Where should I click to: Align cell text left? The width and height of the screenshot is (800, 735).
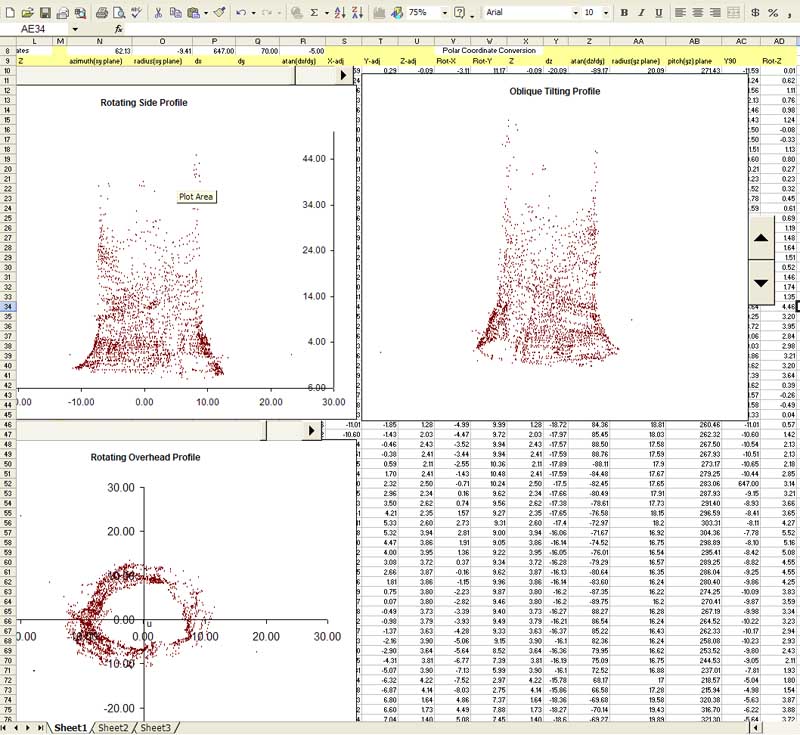tap(680, 13)
